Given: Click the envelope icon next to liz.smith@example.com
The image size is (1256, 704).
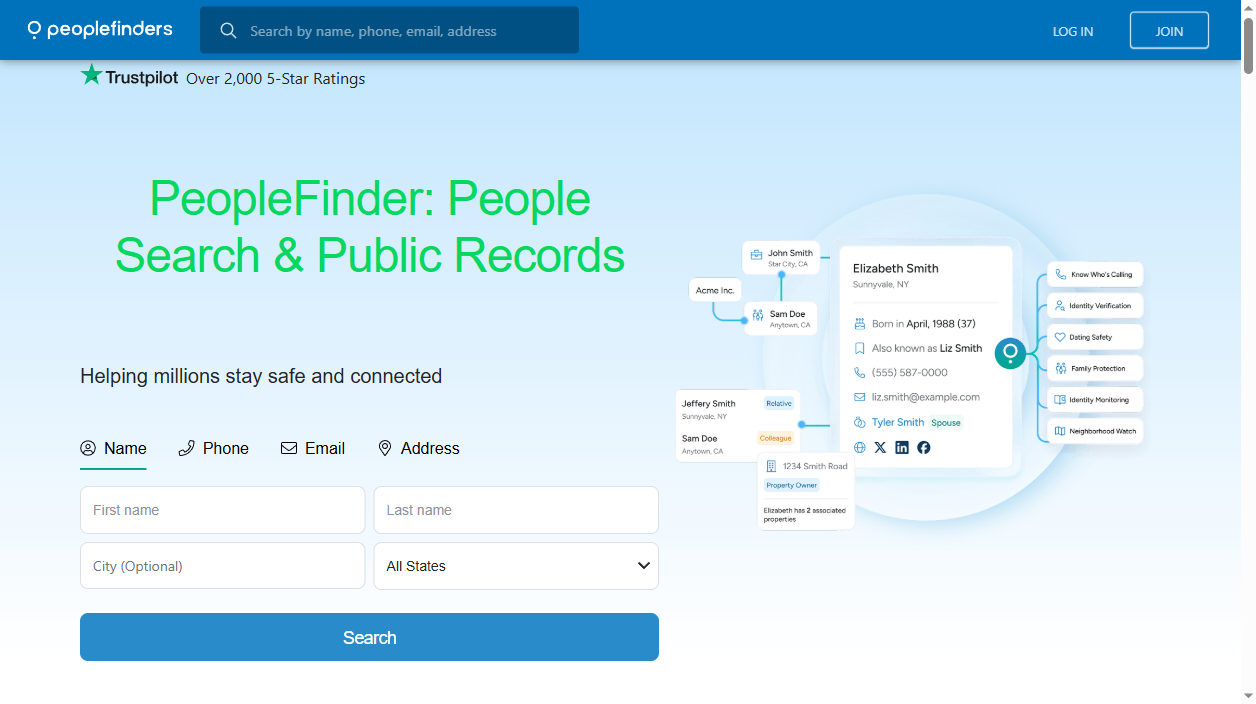Looking at the screenshot, I should click(x=859, y=397).
